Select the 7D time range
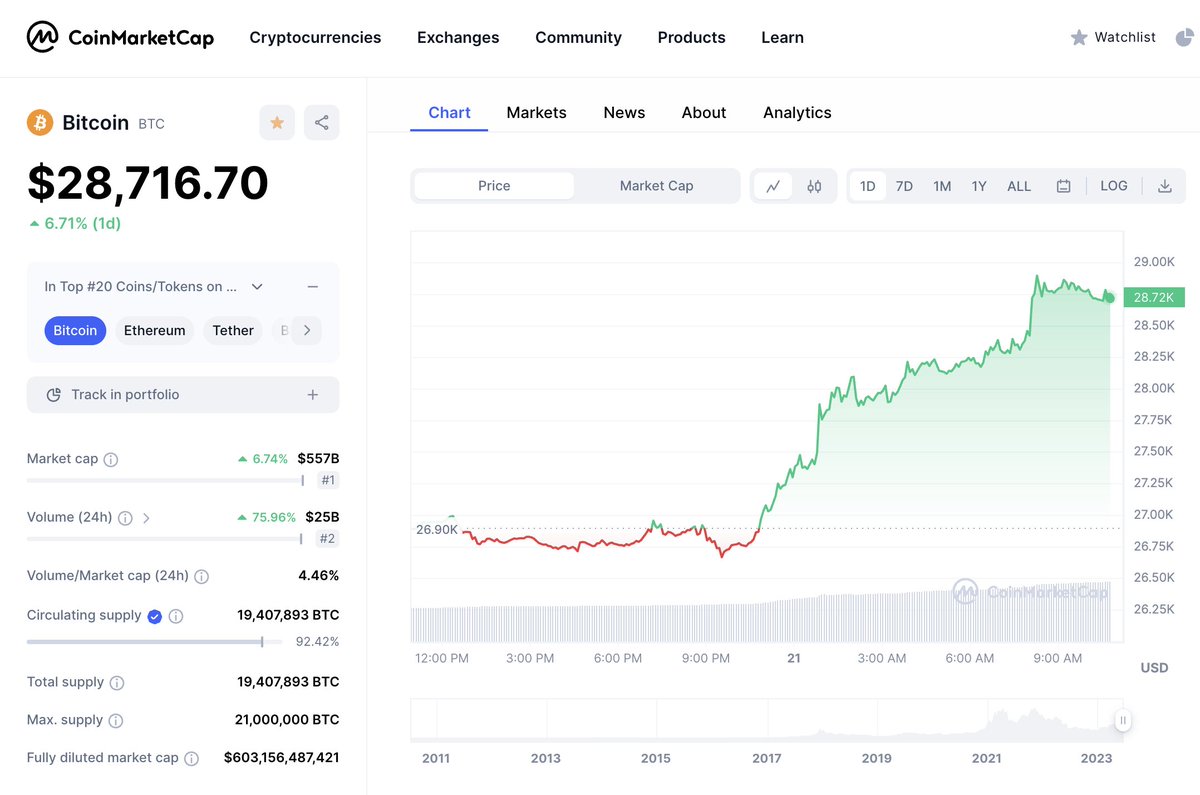The image size is (1200, 795). click(904, 186)
